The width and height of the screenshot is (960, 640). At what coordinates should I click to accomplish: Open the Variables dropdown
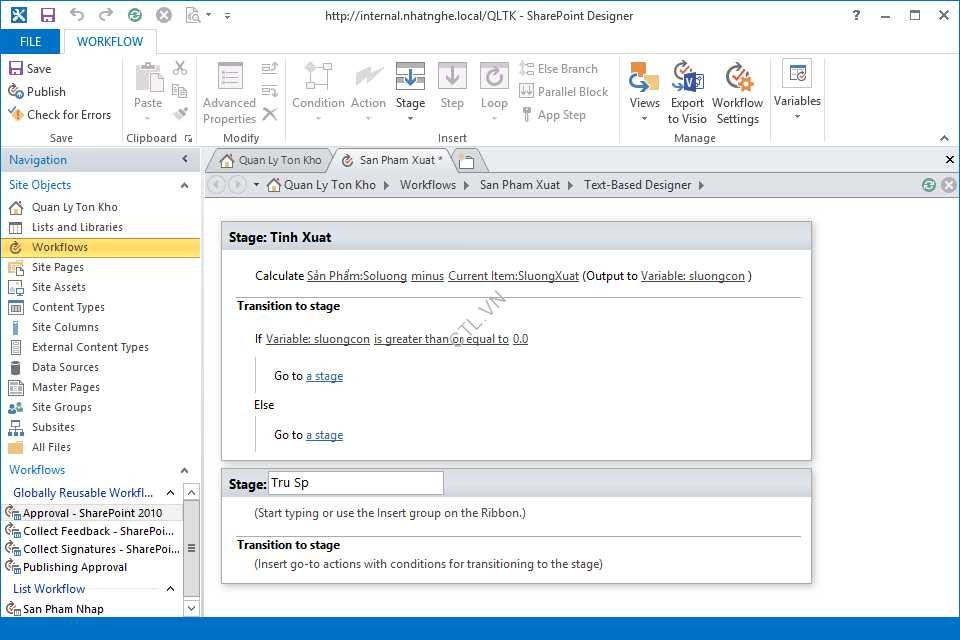pos(797,92)
